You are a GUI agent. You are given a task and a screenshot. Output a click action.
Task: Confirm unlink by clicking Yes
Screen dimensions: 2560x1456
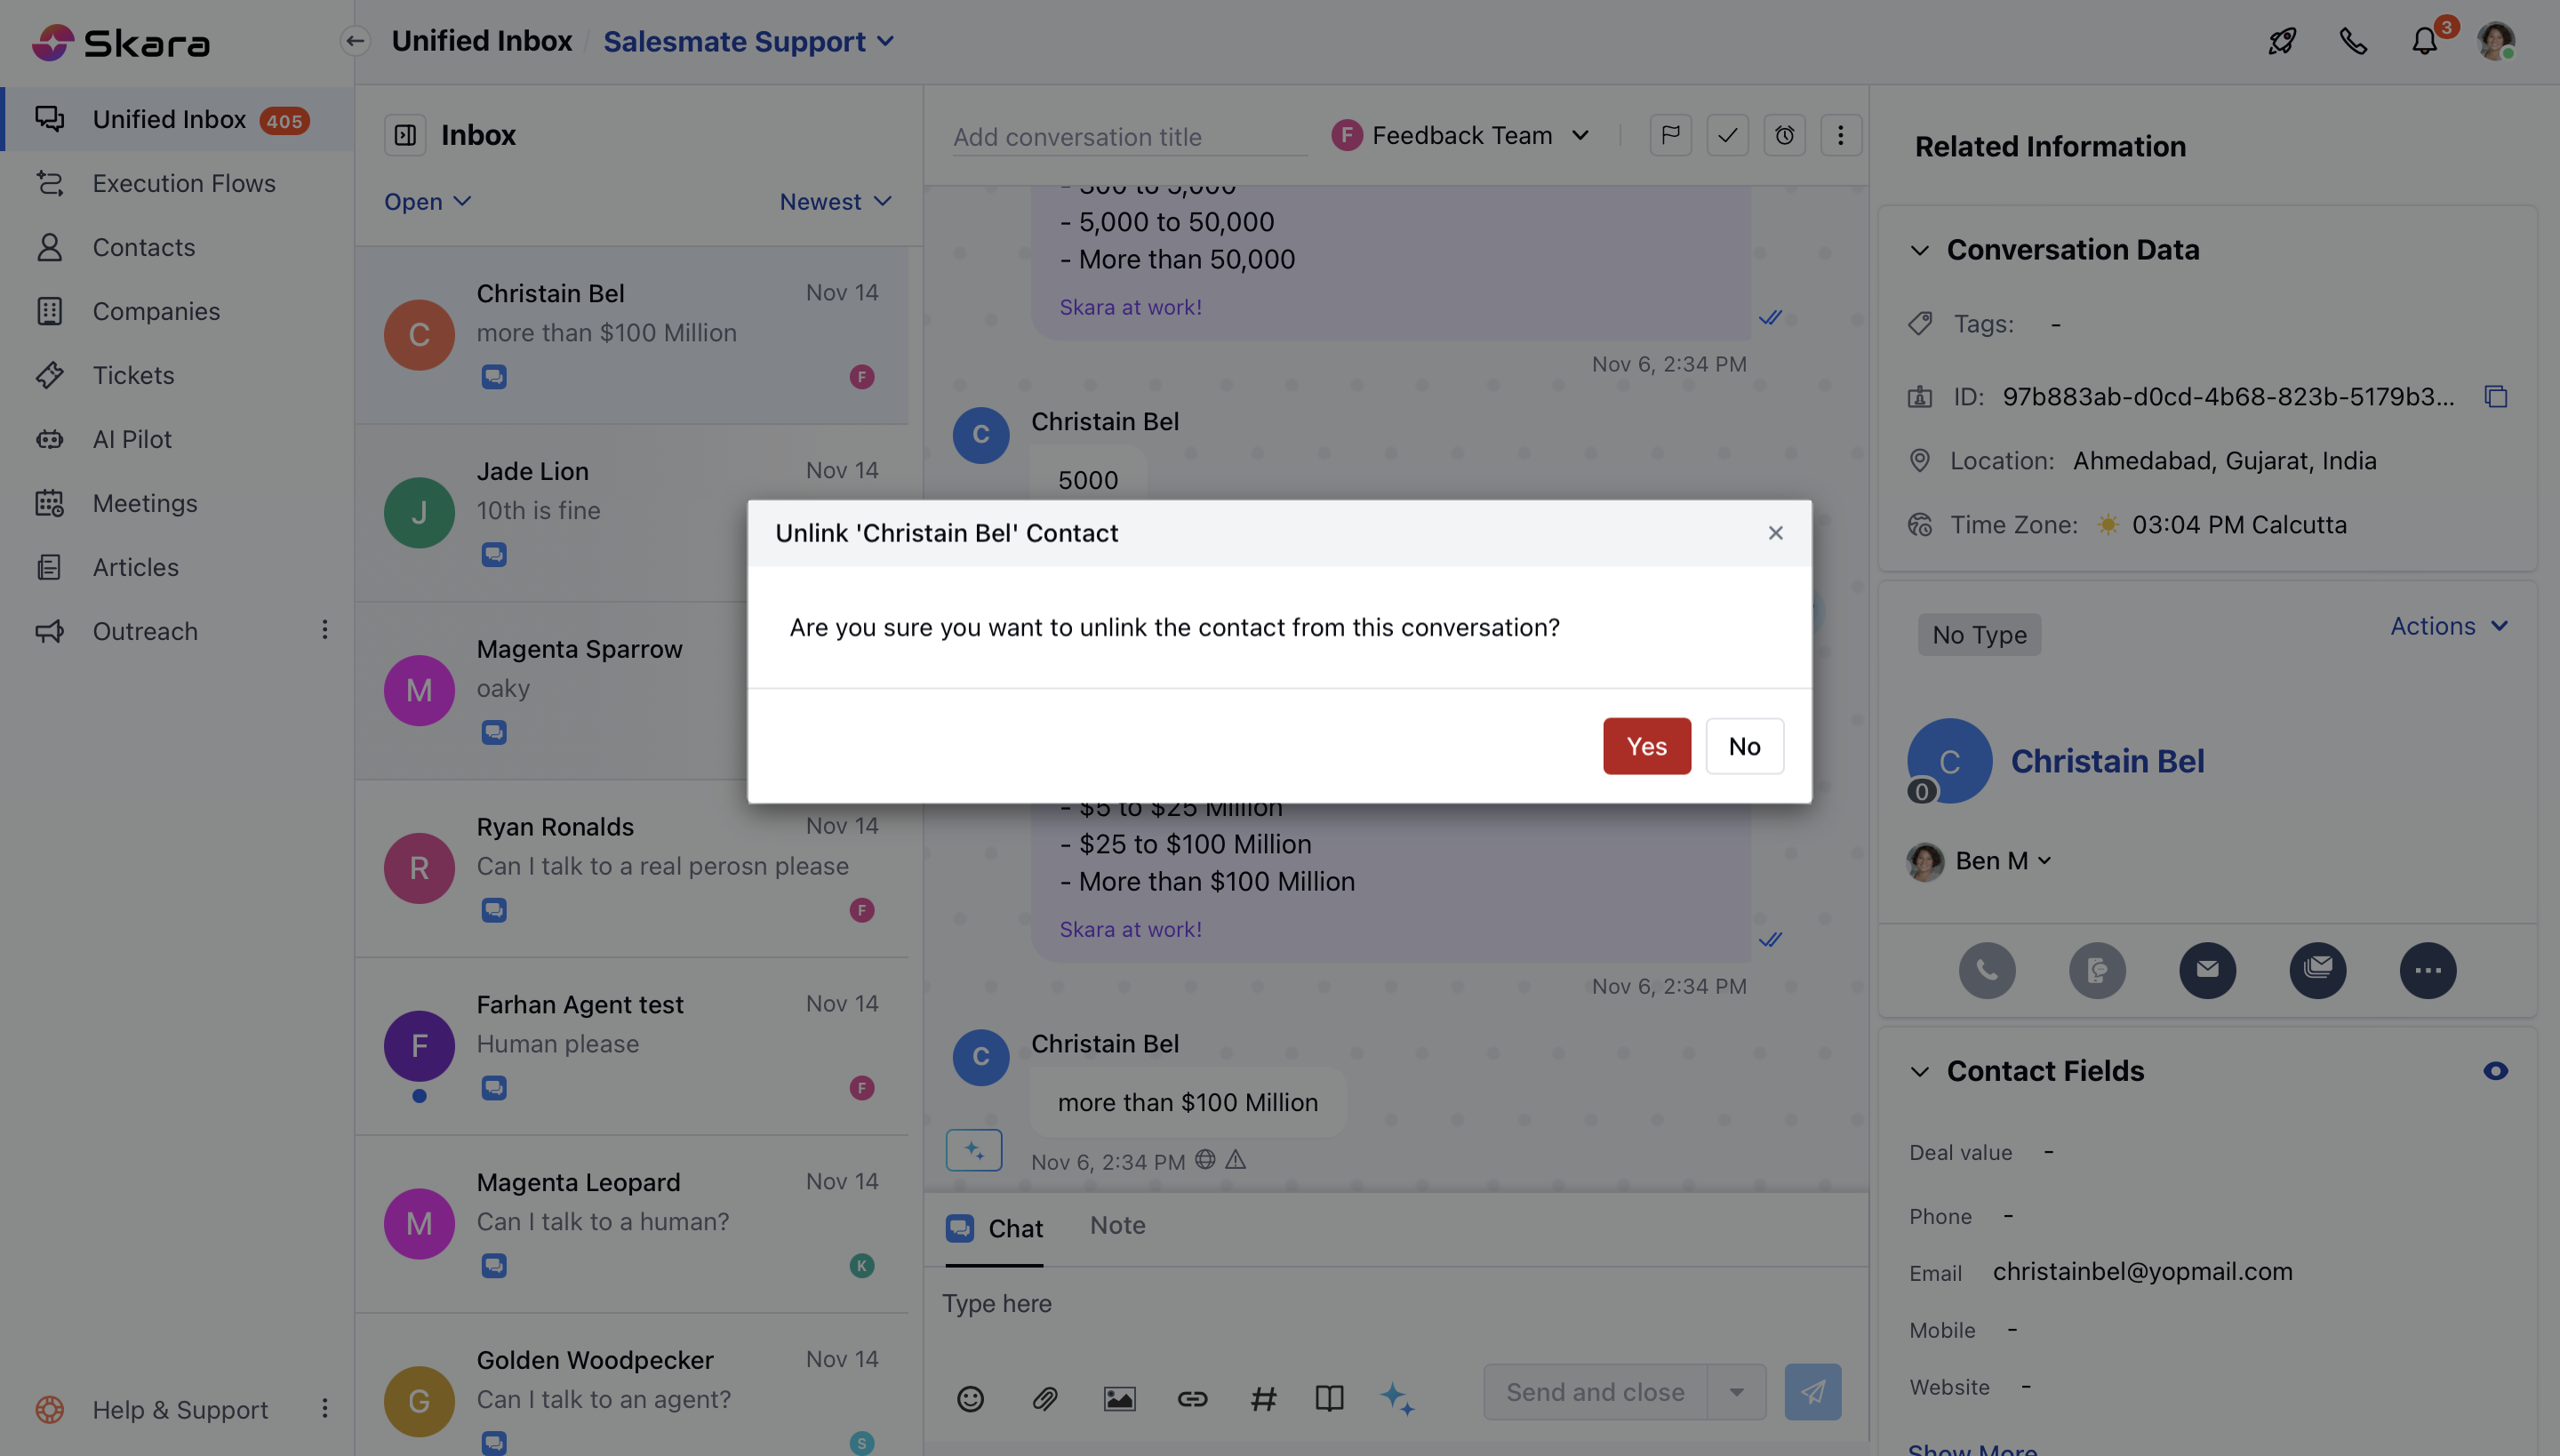point(1646,746)
